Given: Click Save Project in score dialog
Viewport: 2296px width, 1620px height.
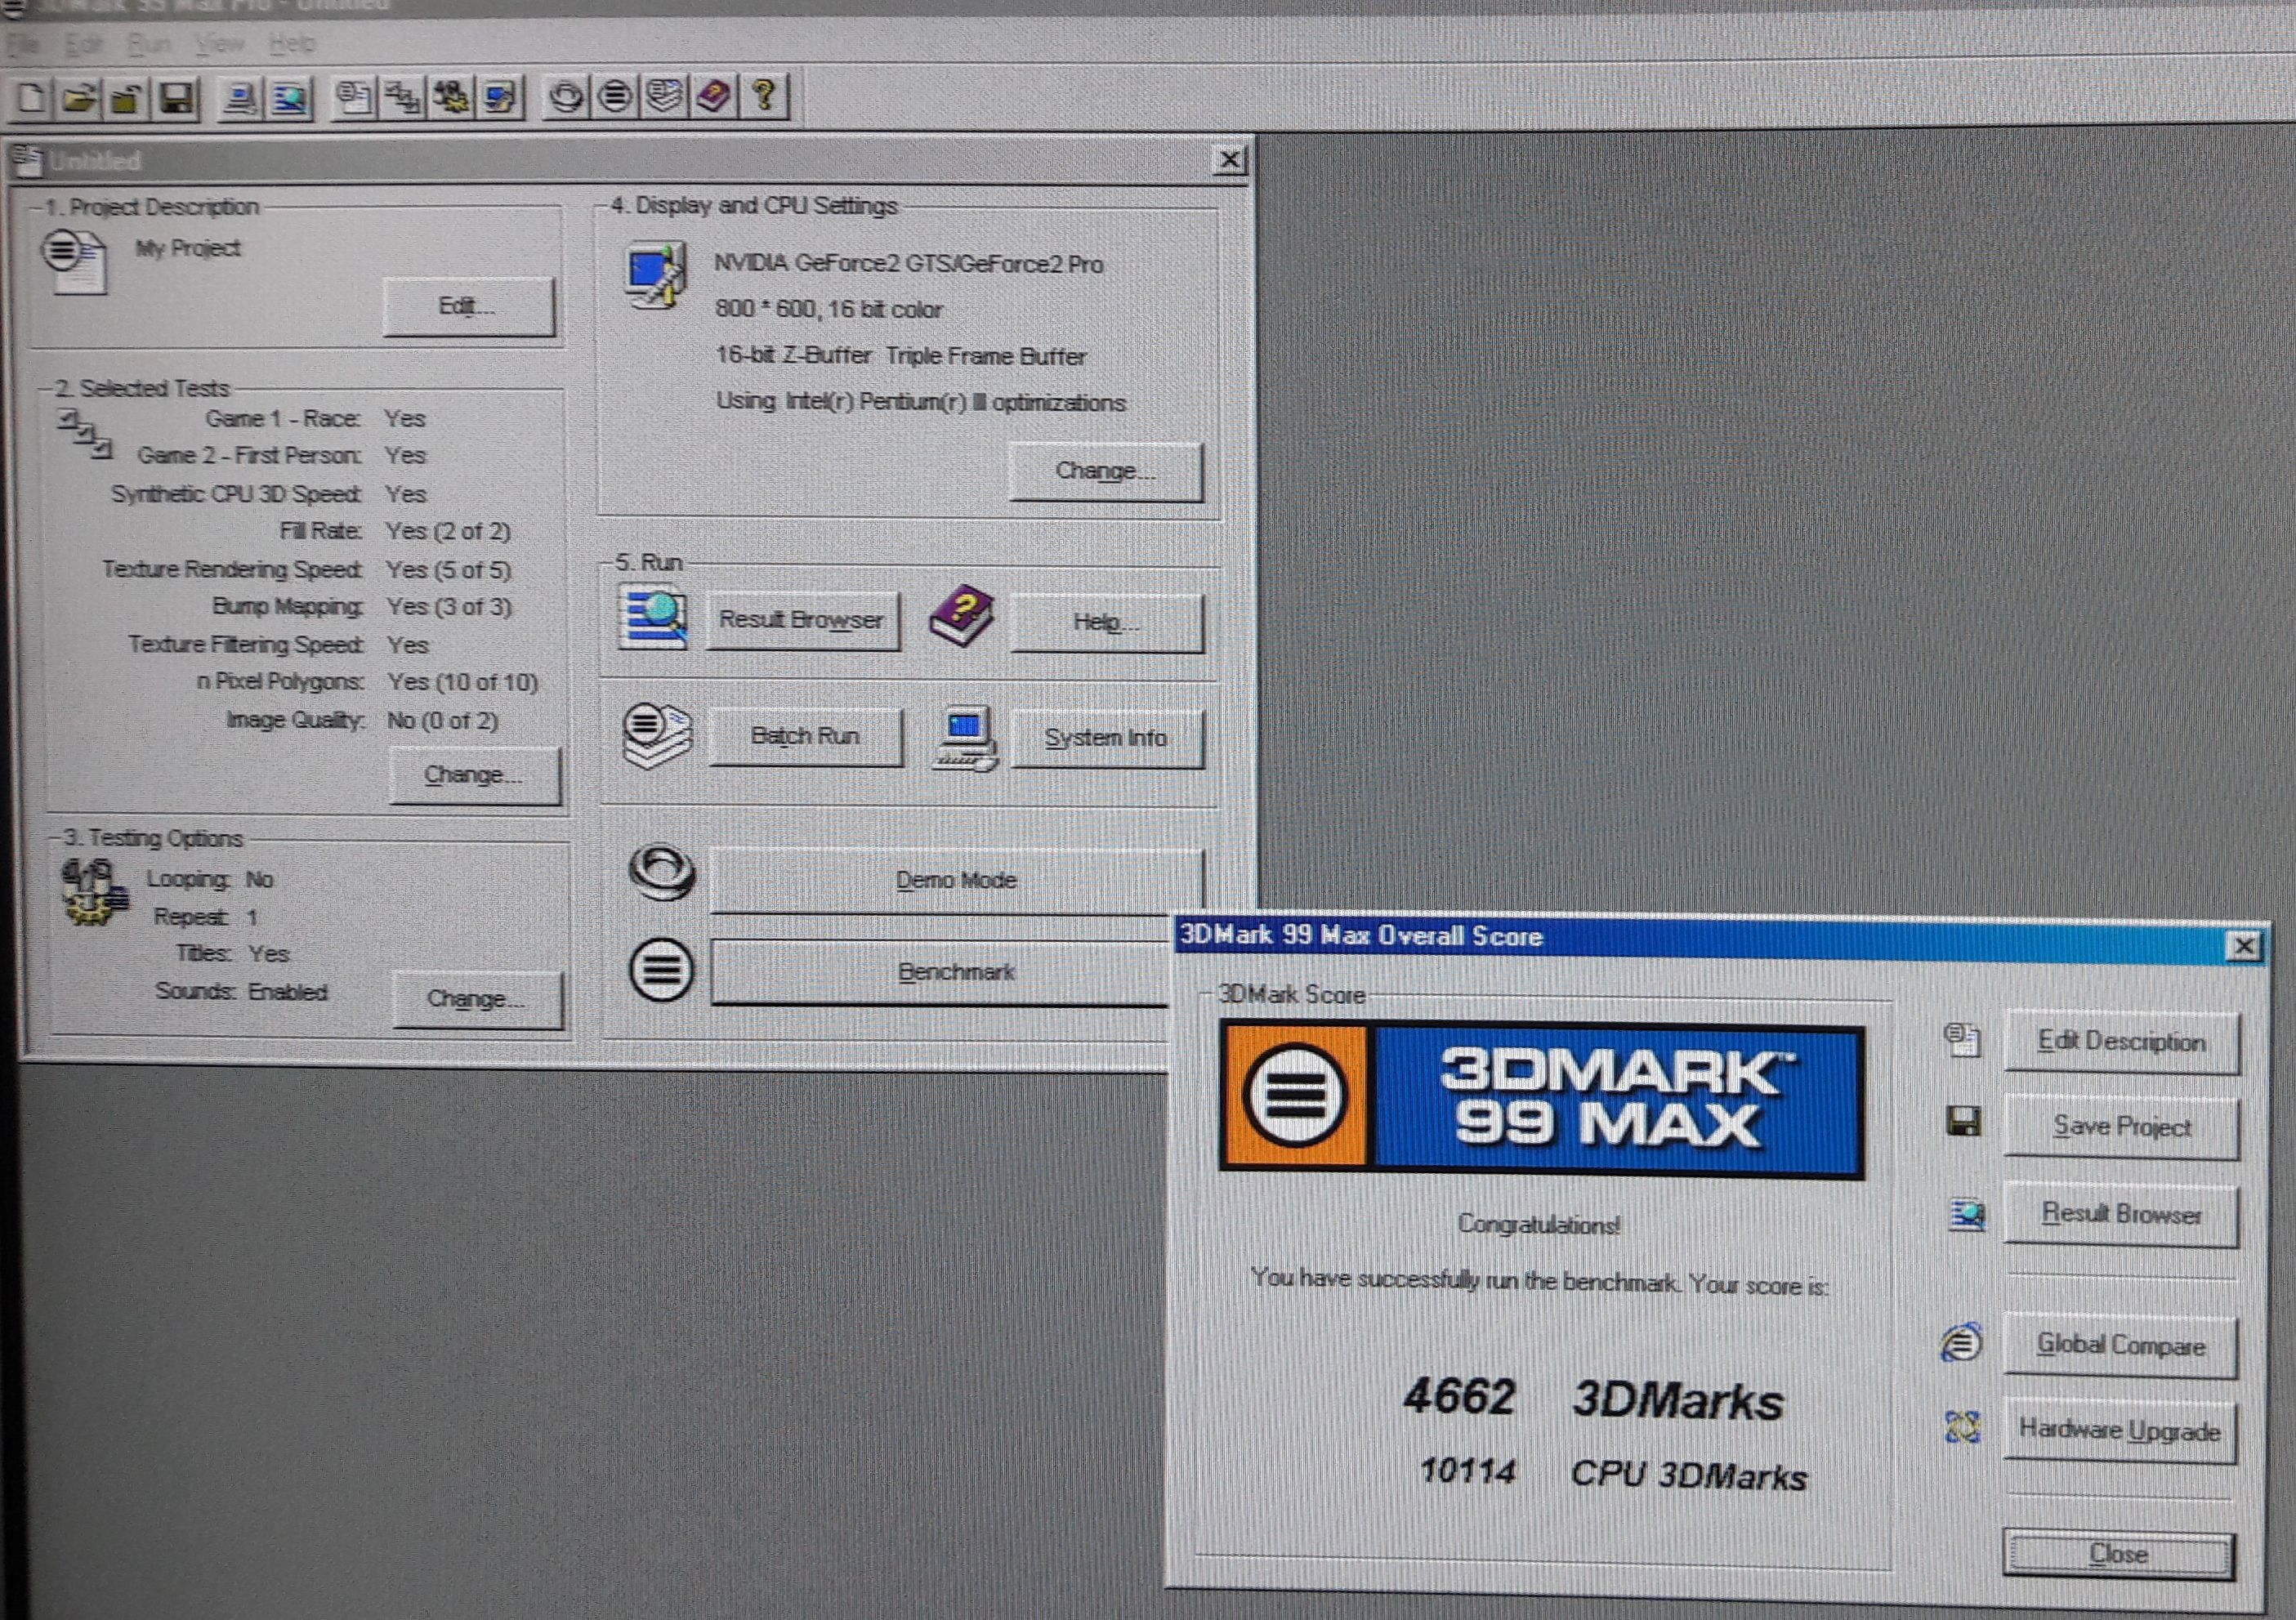Looking at the screenshot, I should tap(2122, 1127).
